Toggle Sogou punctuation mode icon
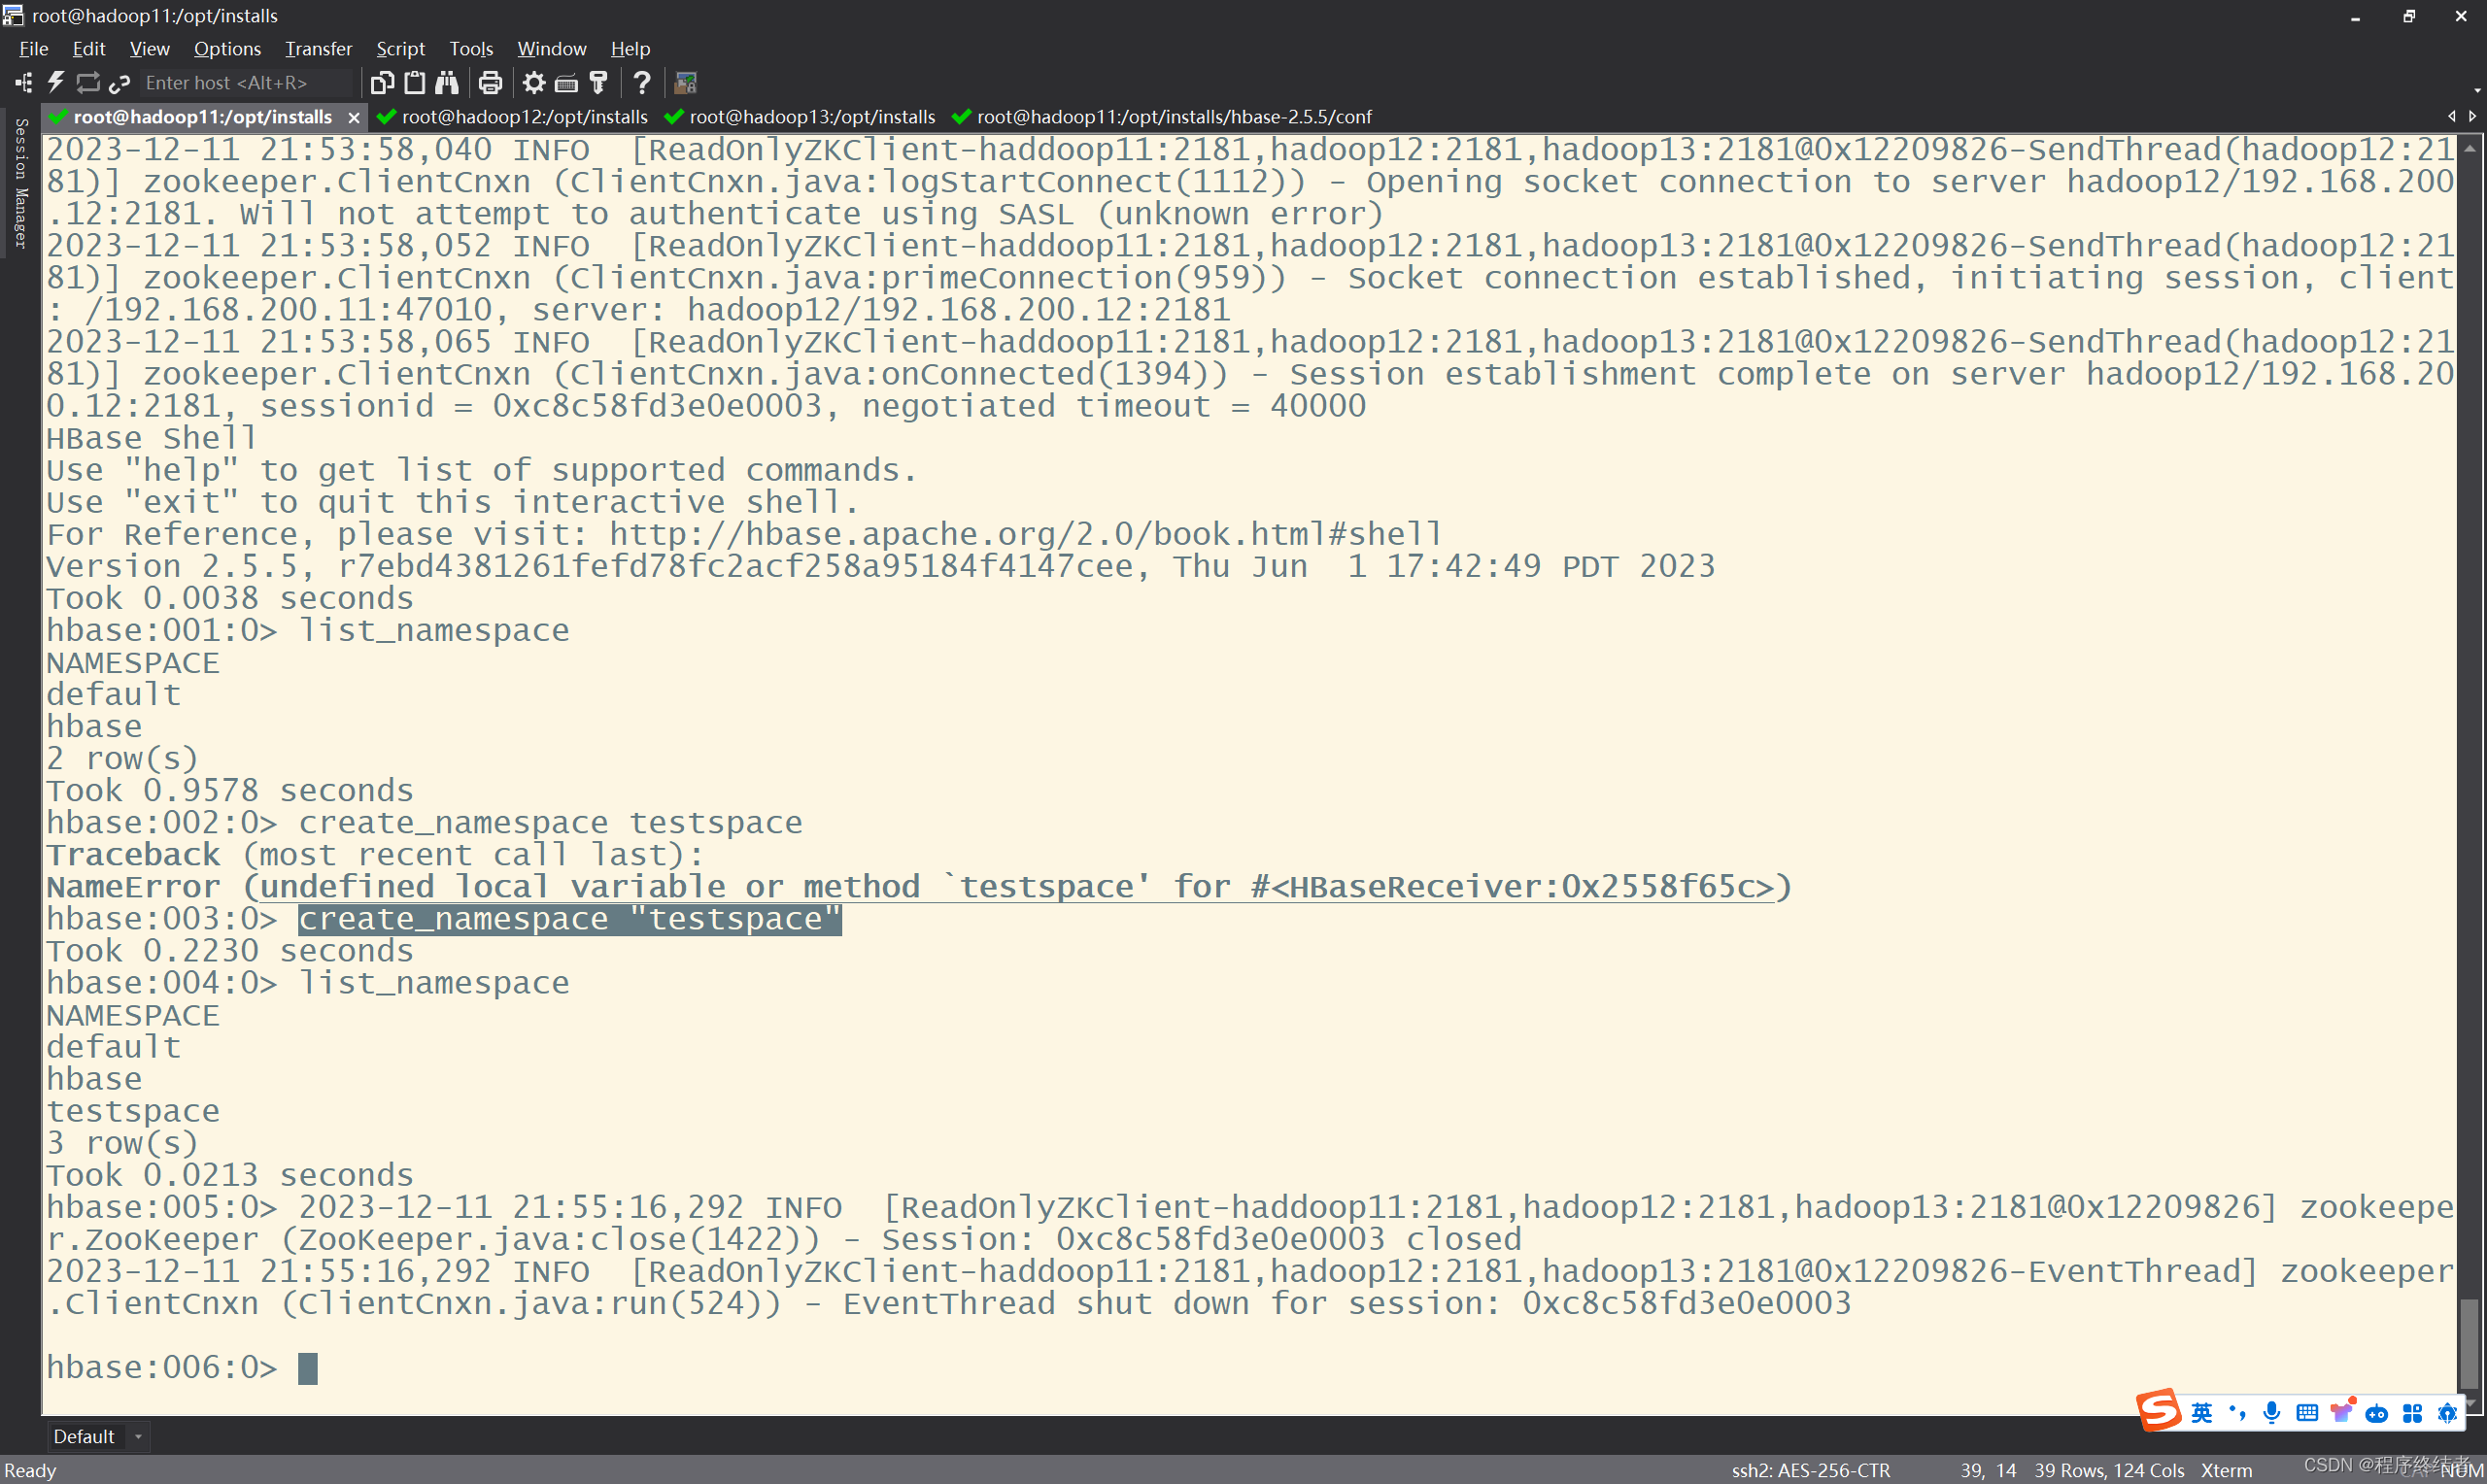The width and height of the screenshot is (2487, 1484). (2237, 1413)
